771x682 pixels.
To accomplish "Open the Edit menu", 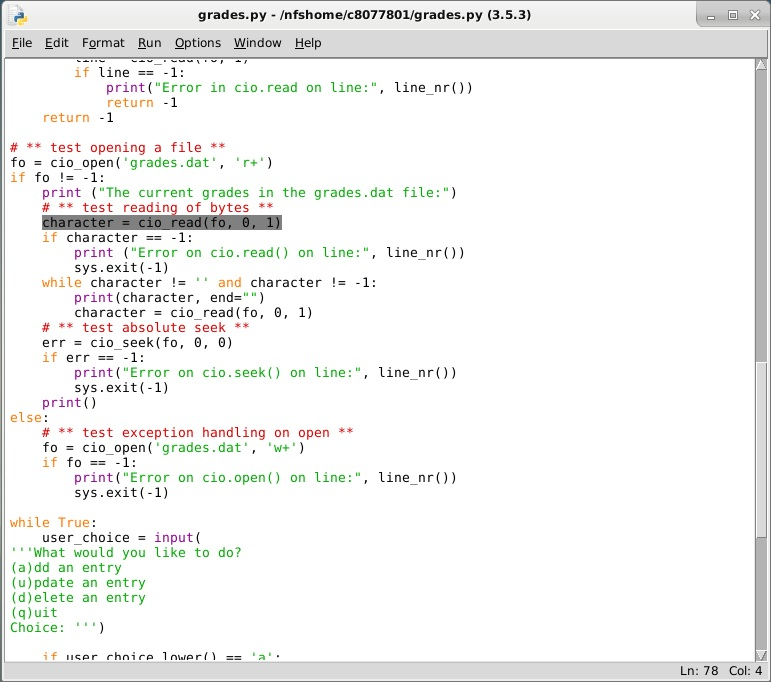I will (x=57, y=43).
